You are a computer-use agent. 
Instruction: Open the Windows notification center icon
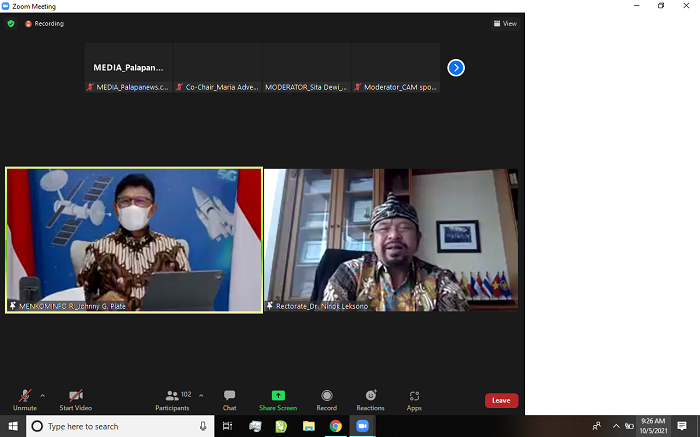(x=682, y=426)
